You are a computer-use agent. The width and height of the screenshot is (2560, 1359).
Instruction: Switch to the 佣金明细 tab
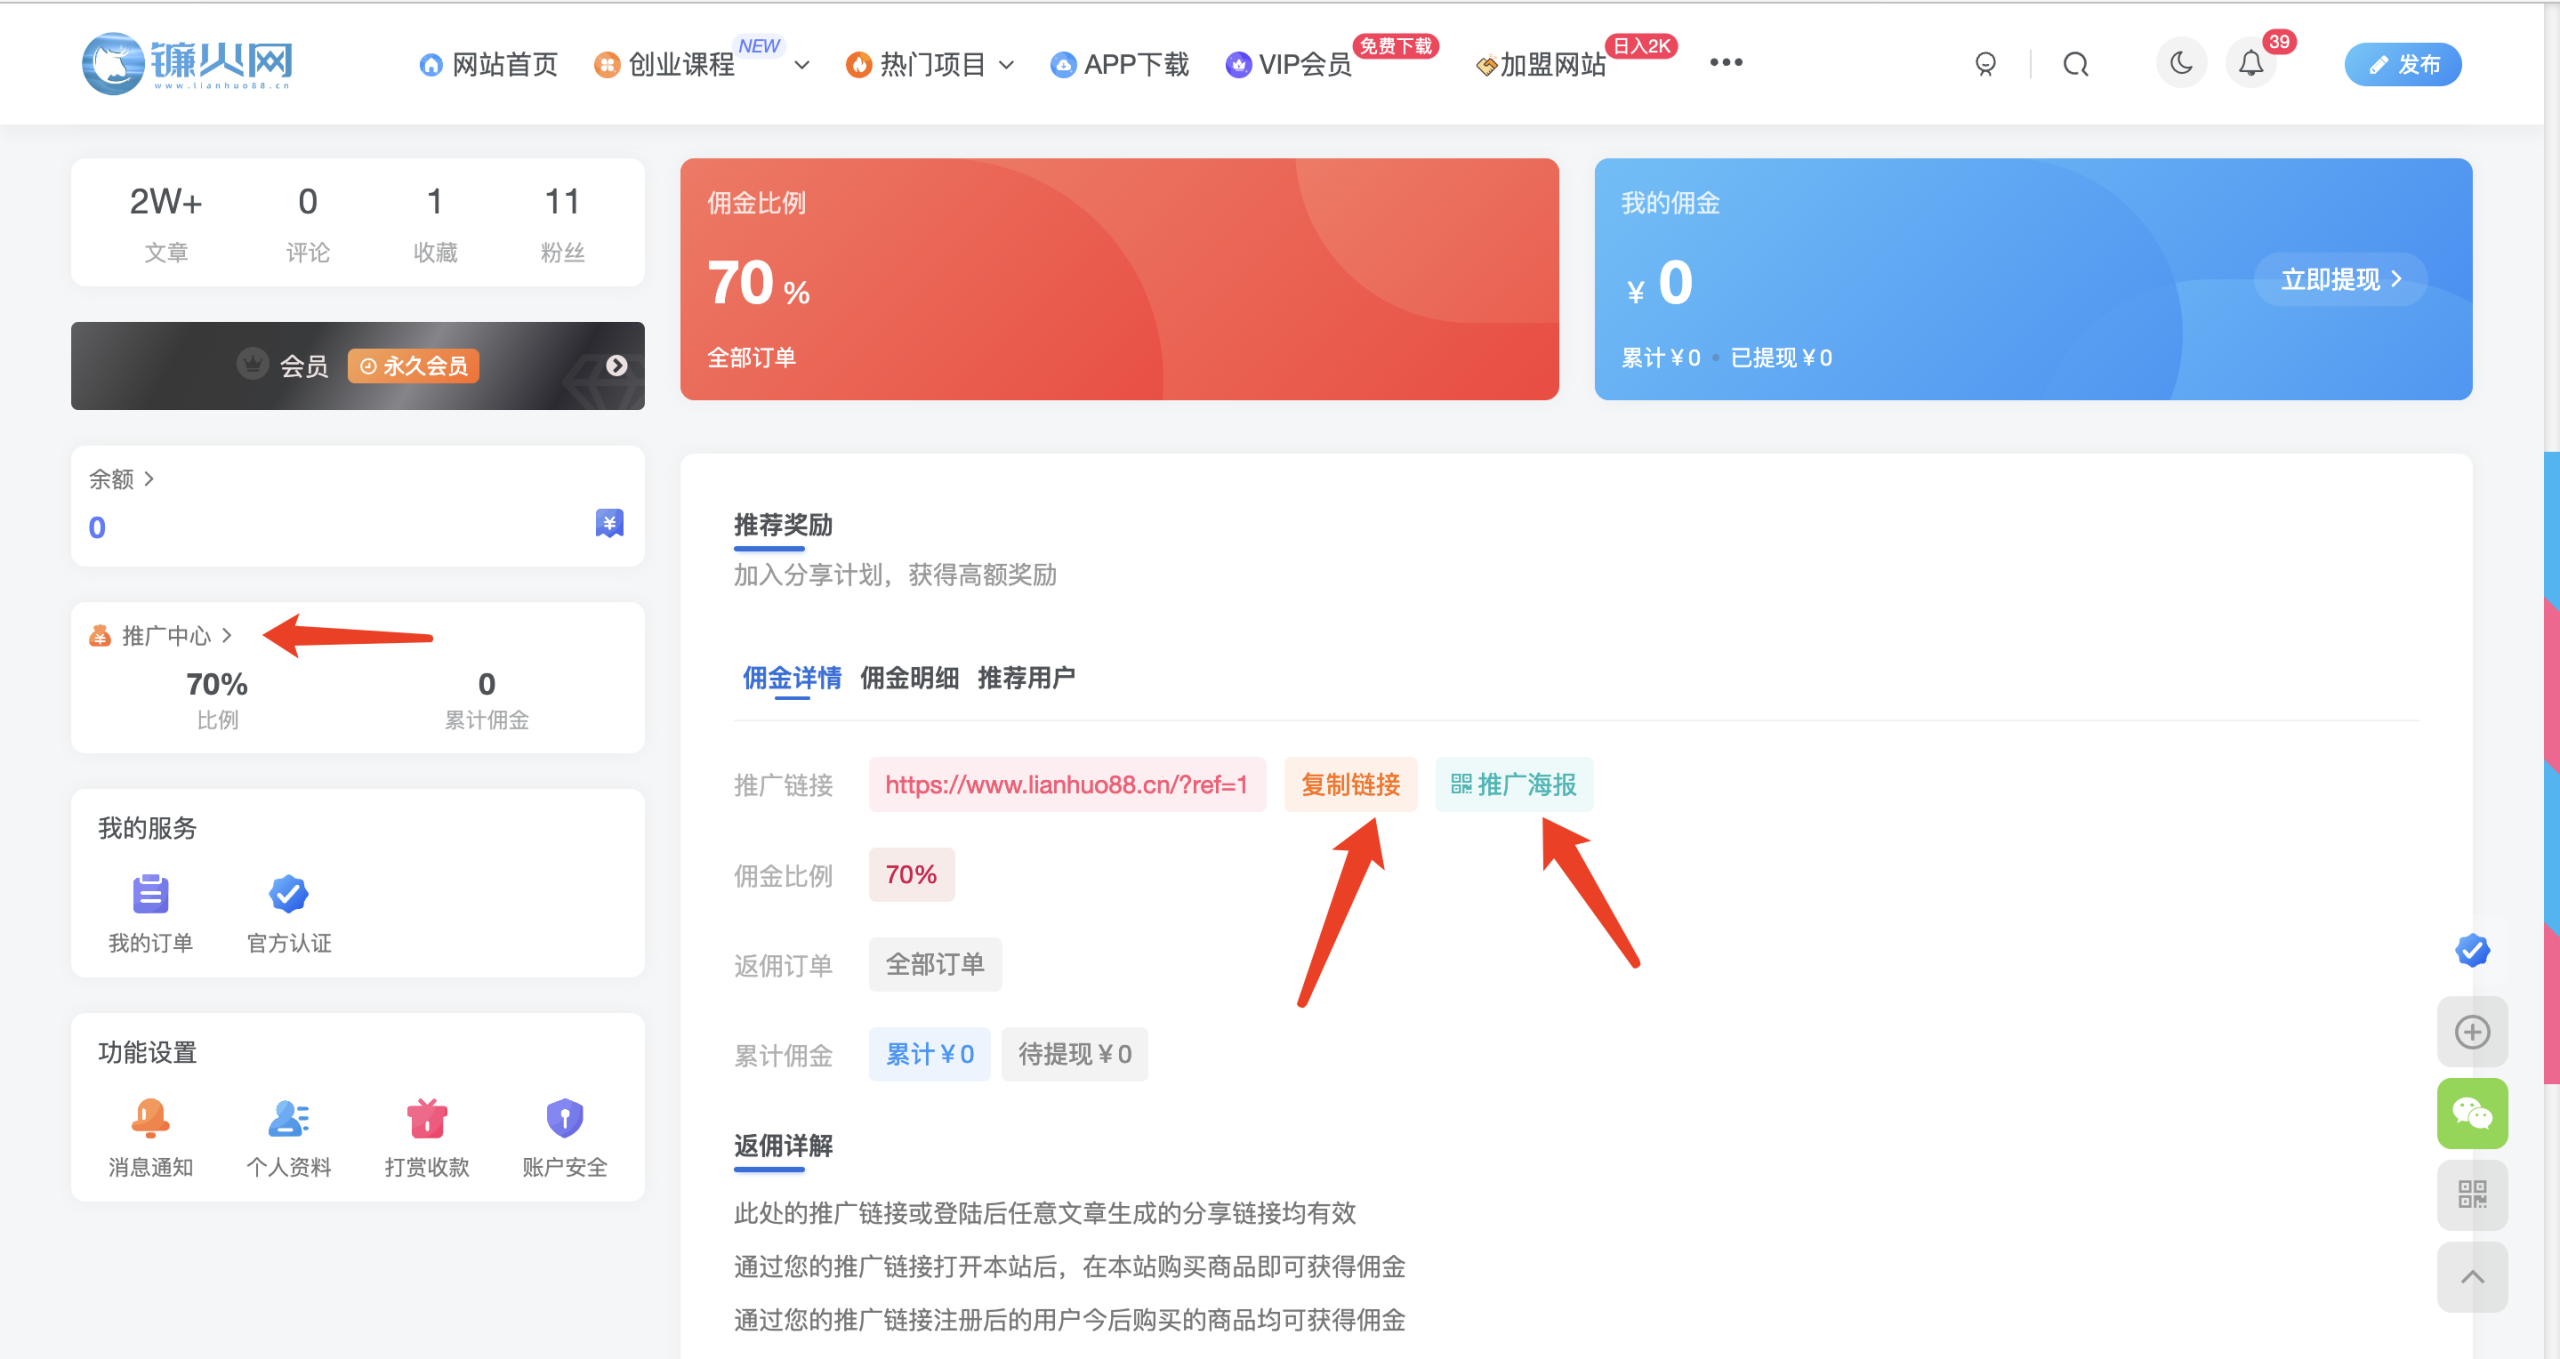coord(909,678)
